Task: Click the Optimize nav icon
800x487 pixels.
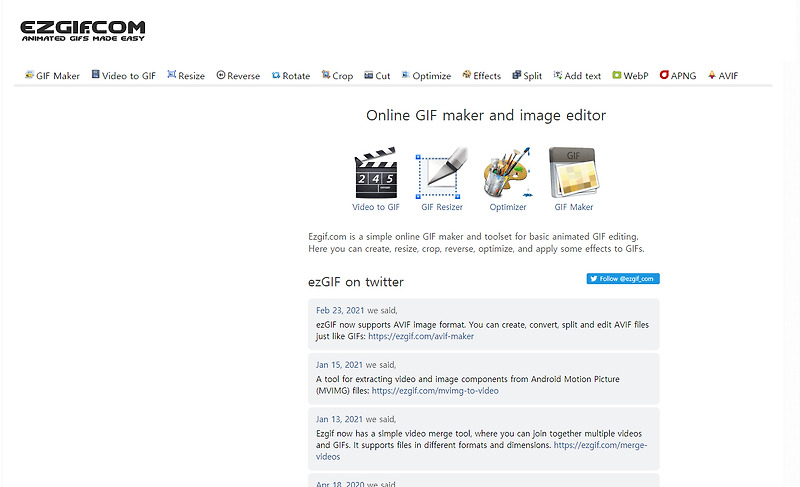Action: click(406, 74)
